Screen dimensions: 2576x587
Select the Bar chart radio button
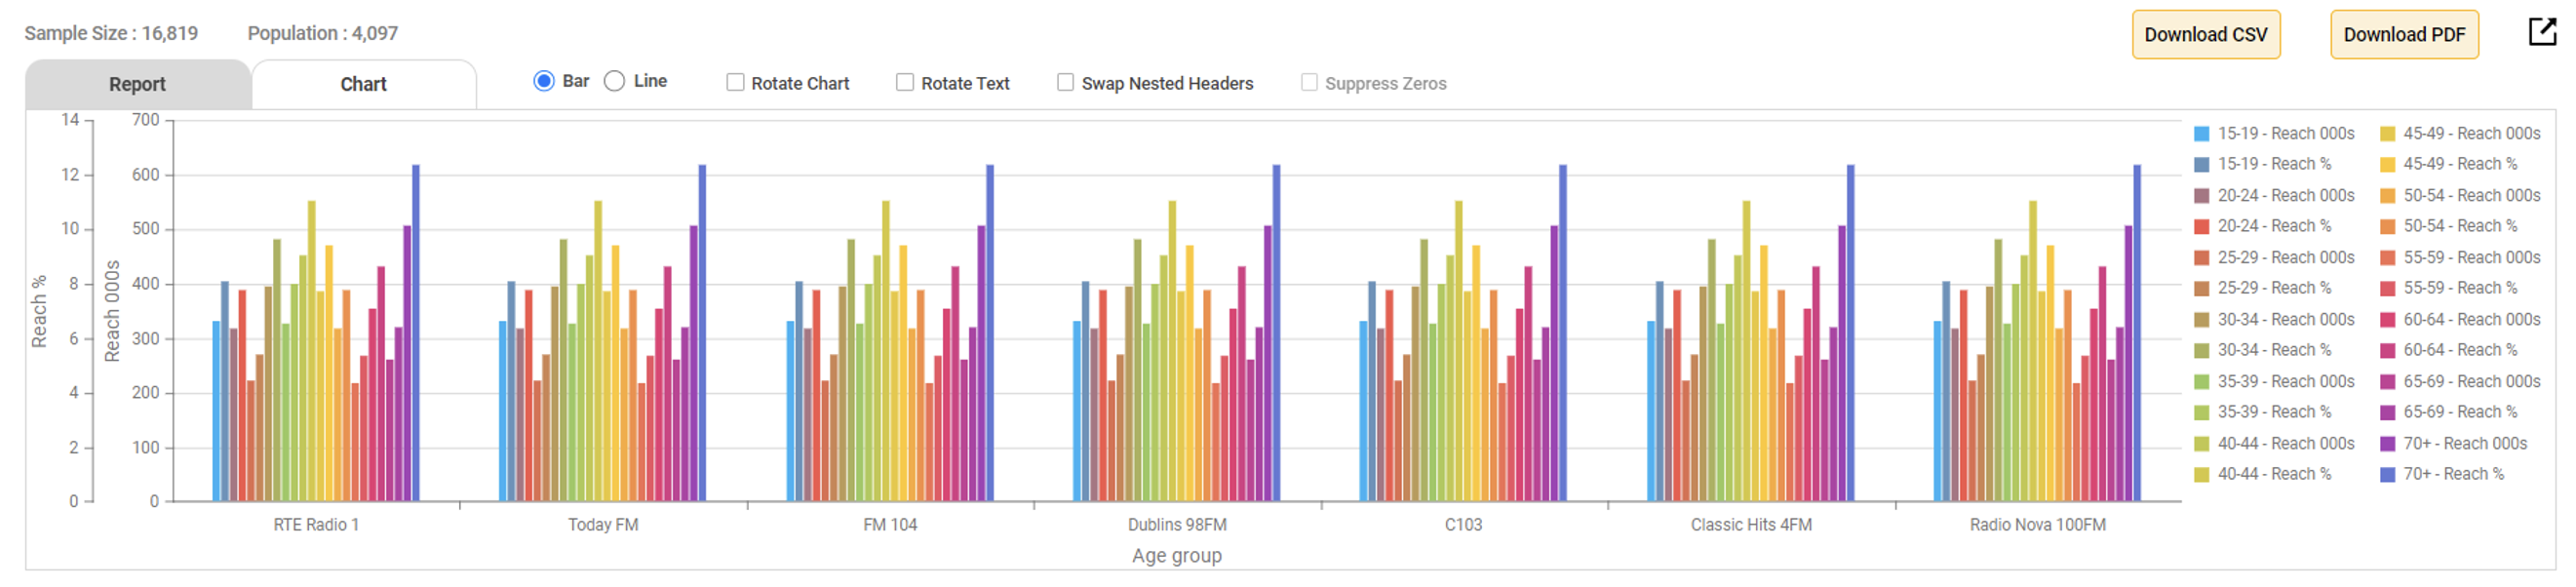(x=543, y=81)
